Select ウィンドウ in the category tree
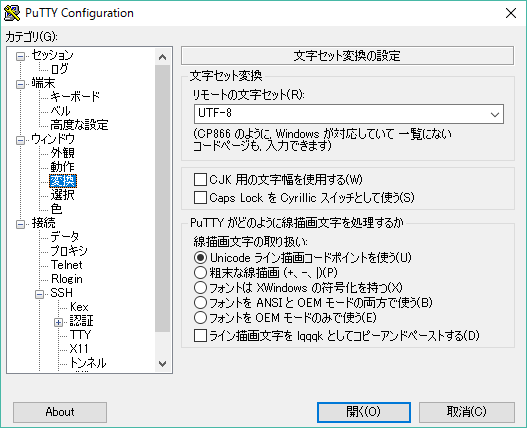 (53, 139)
